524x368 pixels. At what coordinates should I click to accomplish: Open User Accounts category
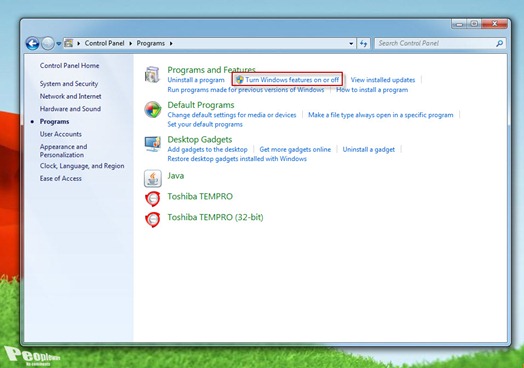pyautogui.click(x=60, y=134)
